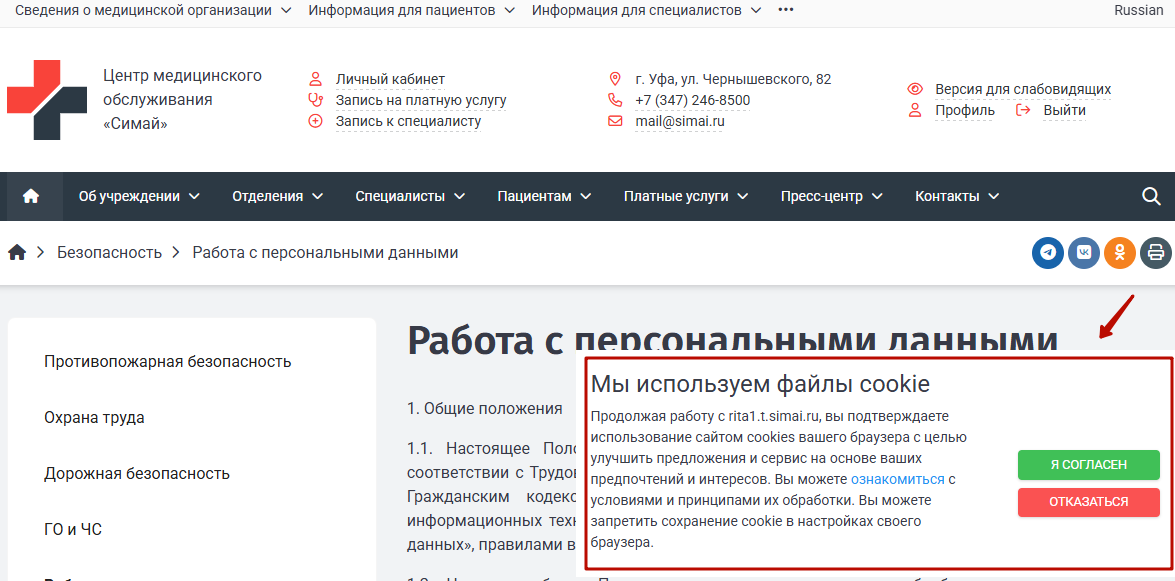Screen dimensions: 1175x581
Task: Expand 'Об учреждении' dropdown menu
Action: pyautogui.click(x=139, y=196)
